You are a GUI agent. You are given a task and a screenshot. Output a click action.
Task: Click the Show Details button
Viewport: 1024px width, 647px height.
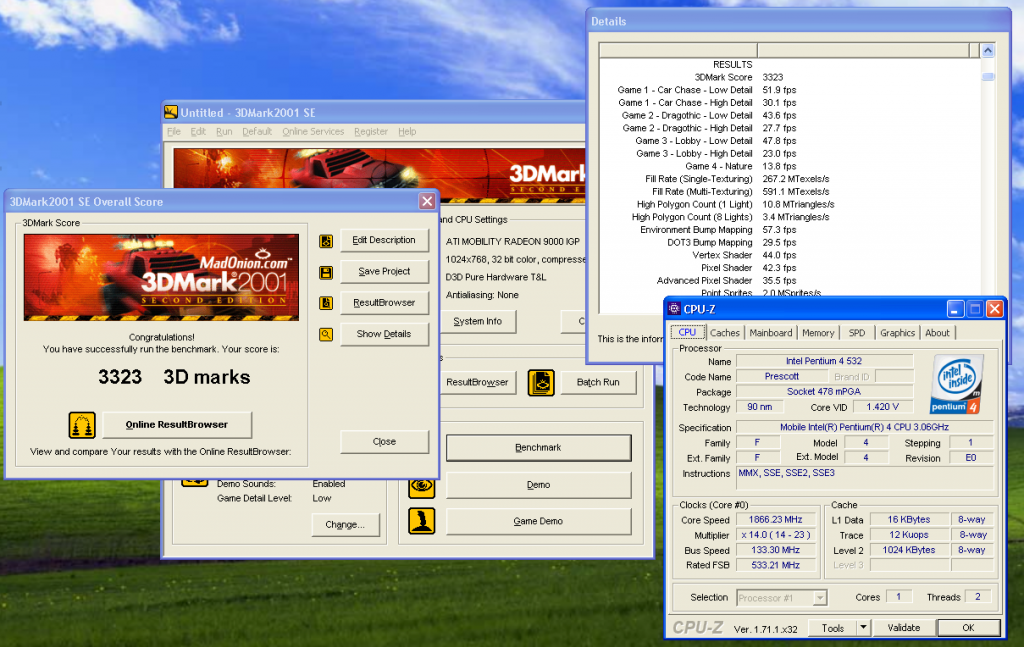pyautogui.click(x=384, y=334)
